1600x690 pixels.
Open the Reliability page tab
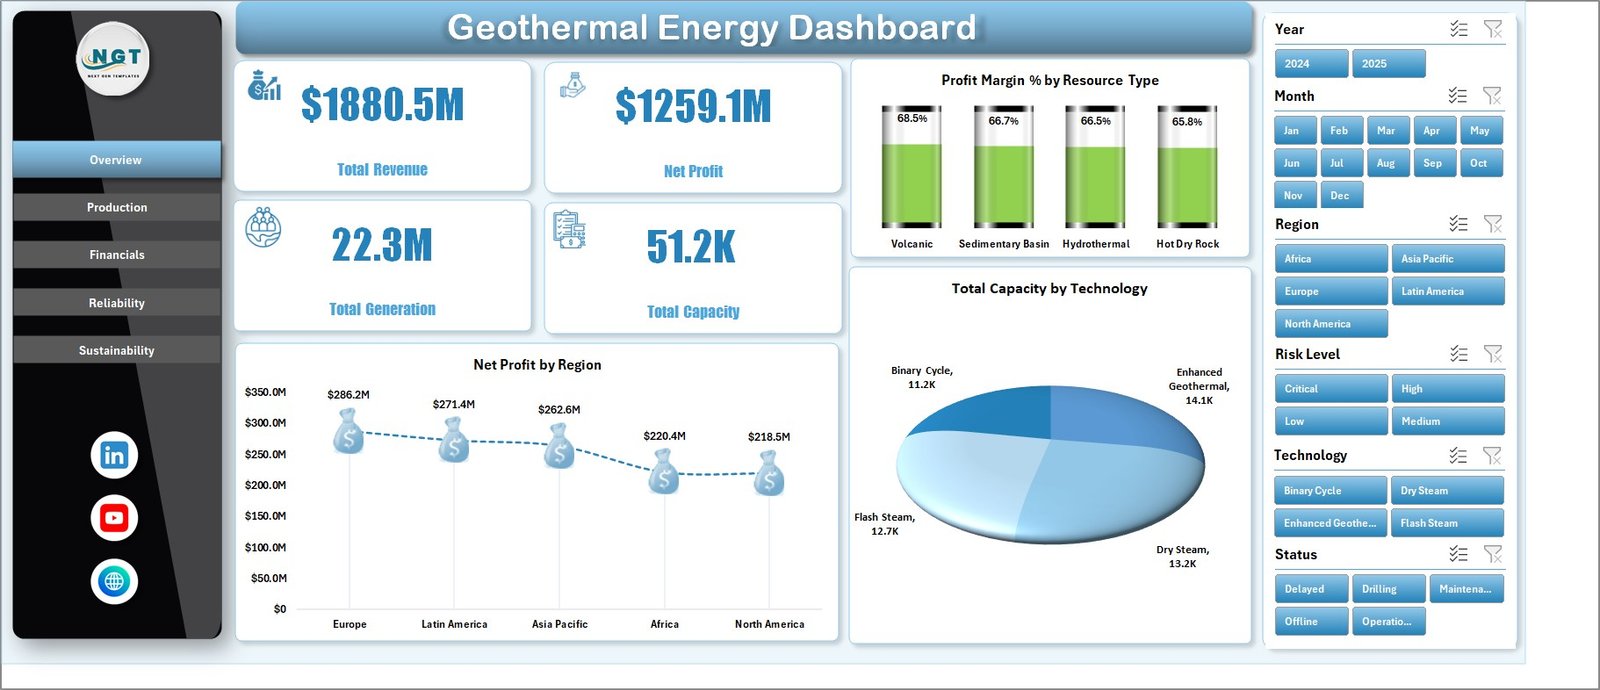click(x=116, y=303)
